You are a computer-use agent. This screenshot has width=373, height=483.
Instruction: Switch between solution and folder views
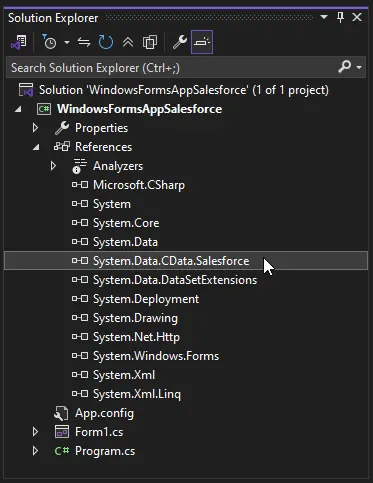tap(19, 42)
